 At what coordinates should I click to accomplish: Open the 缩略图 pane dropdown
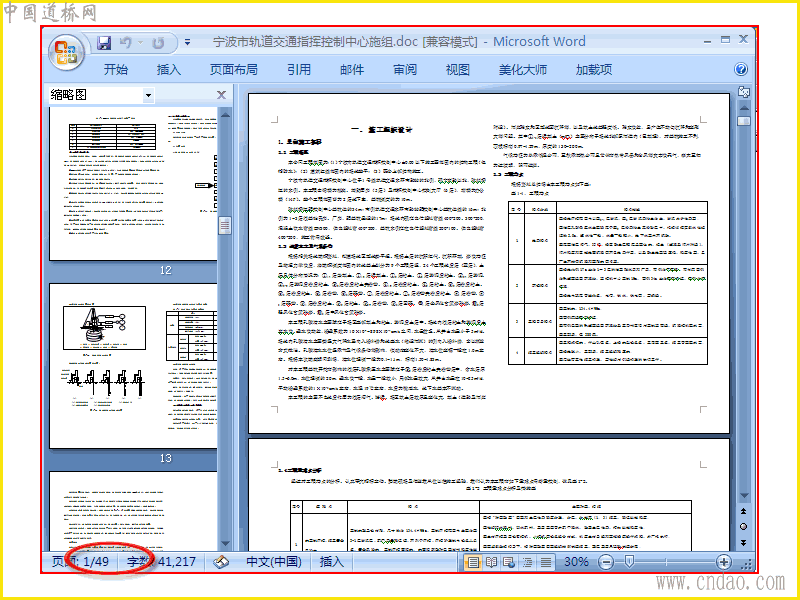click(x=148, y=95)
